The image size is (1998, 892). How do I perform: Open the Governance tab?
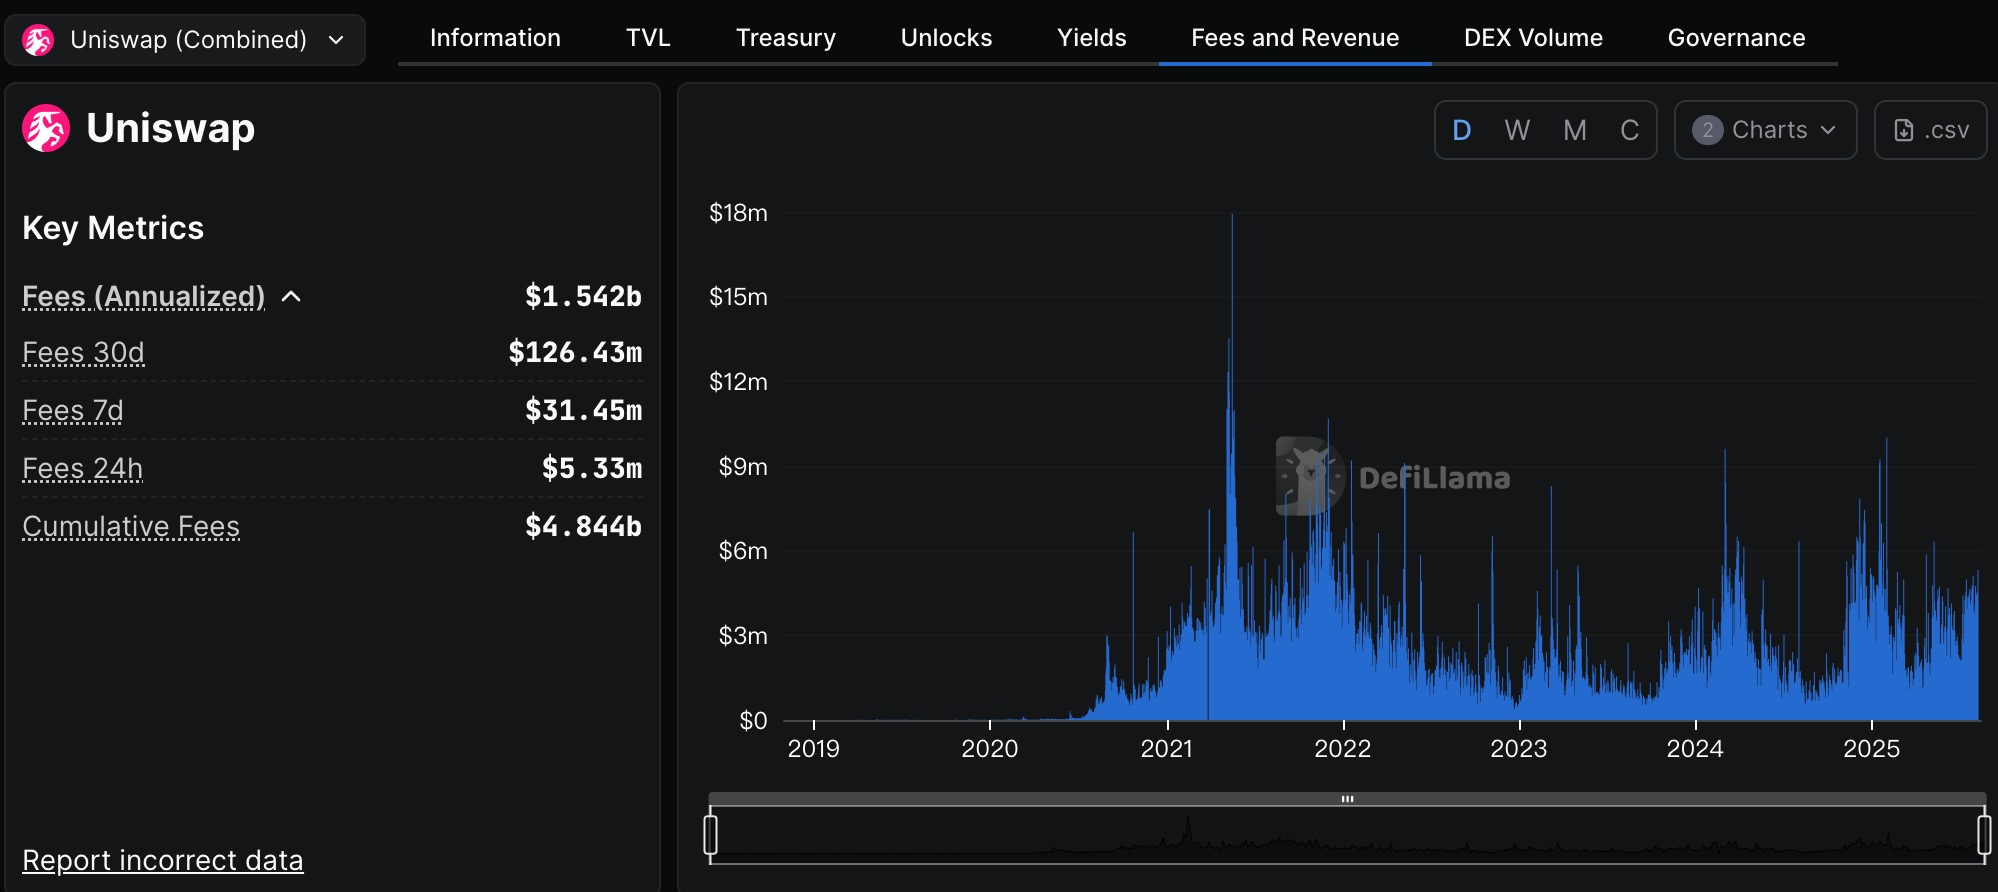tap(1736, 38)
